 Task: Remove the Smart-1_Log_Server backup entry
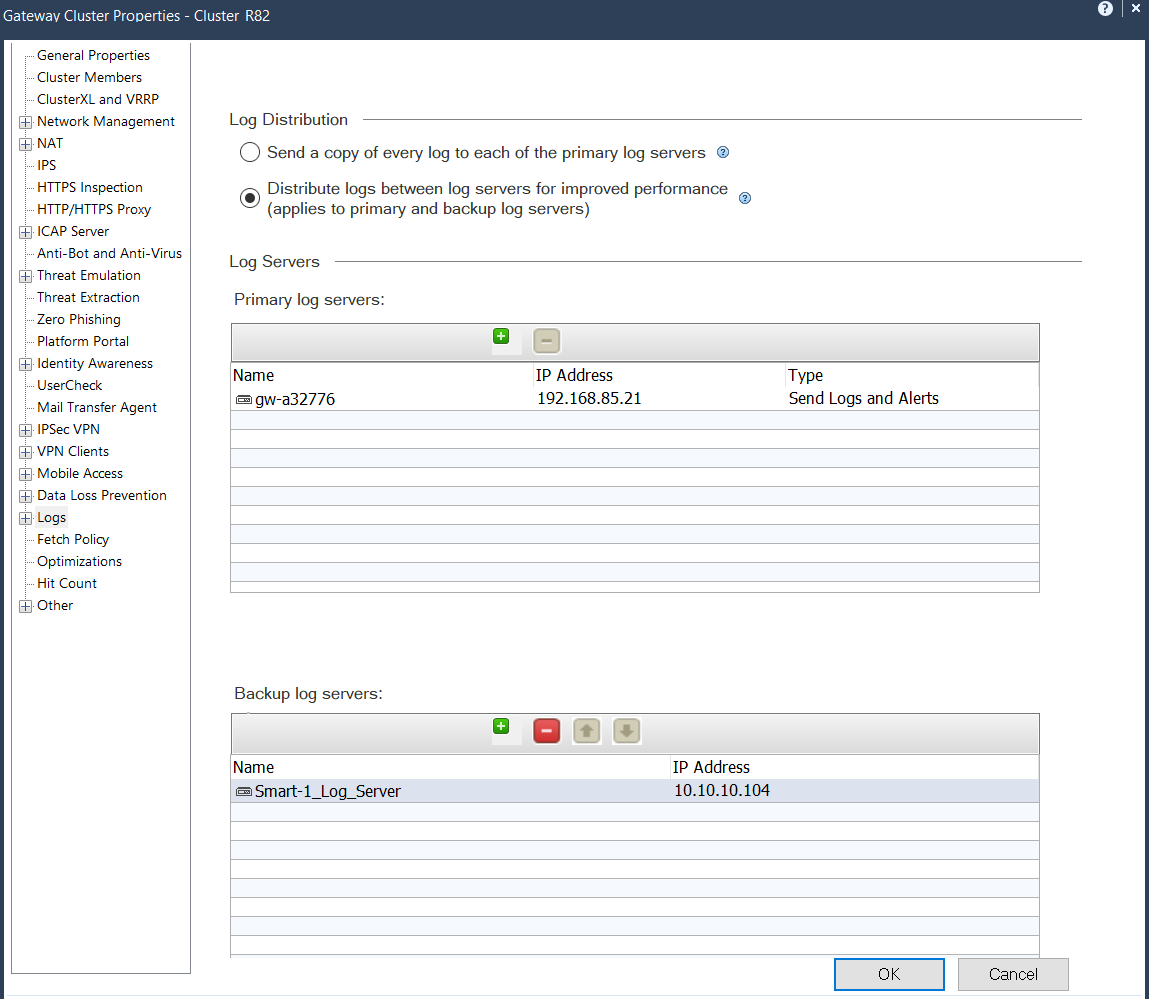point(546,731)
